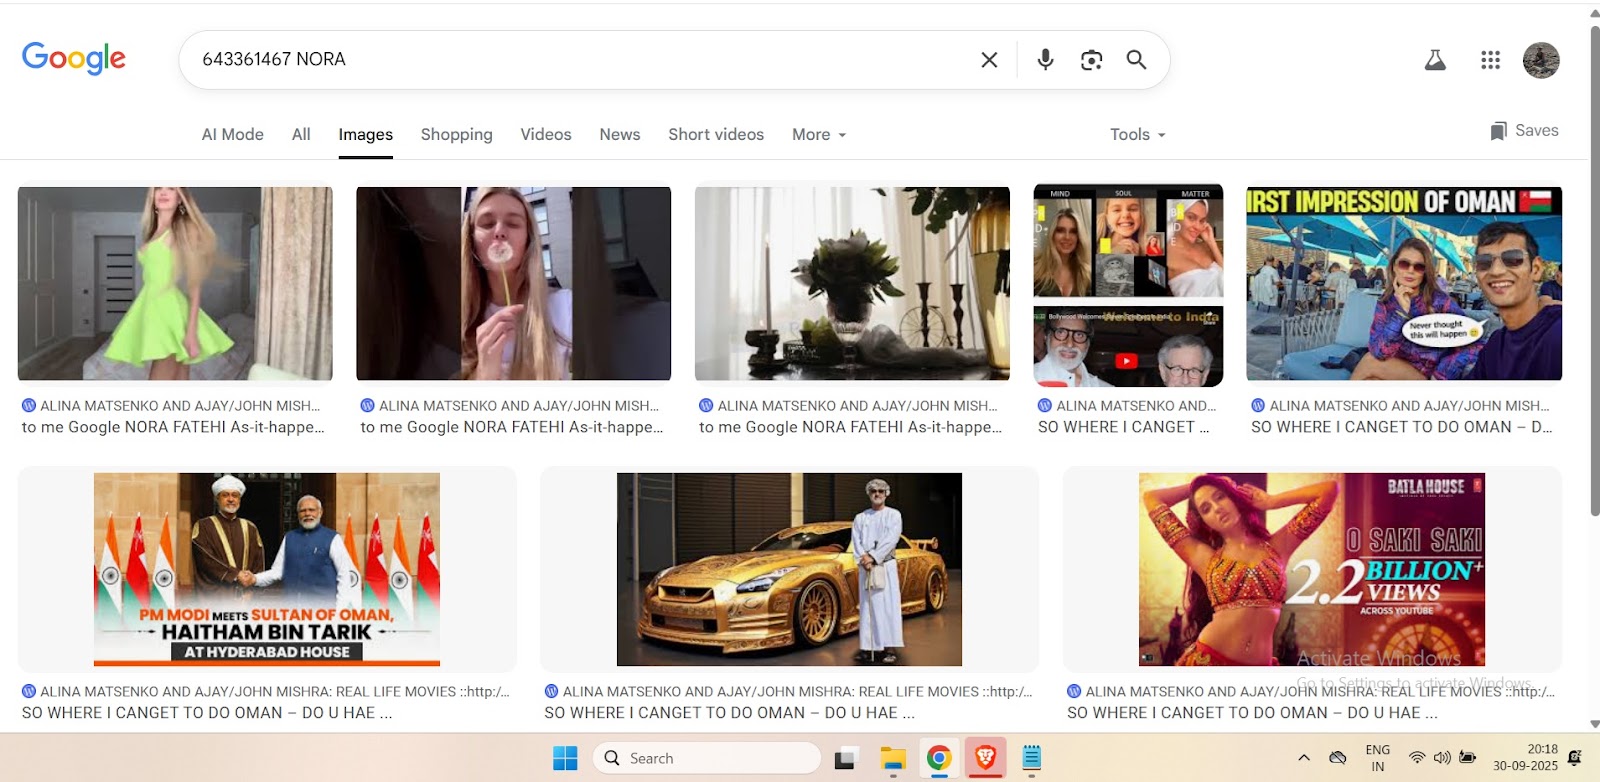Expand the More search categories dropdown
Image resolution: width=1600 pixels, height=782 pixels.
pos(818,135)
